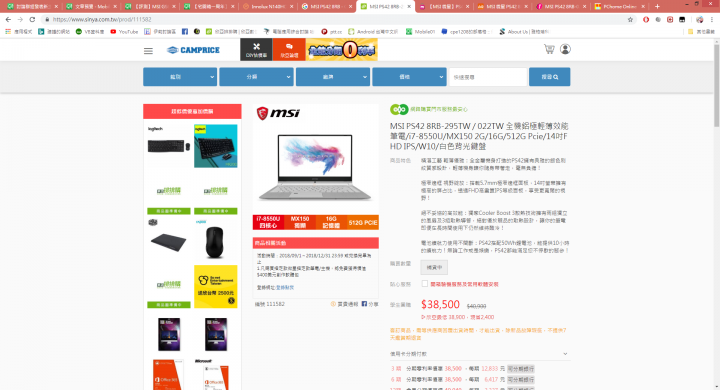Image resolution: width=720 pixels, height=390 pixels.
Task: Reload the page with the refresh icon
Action: point(32,19)
